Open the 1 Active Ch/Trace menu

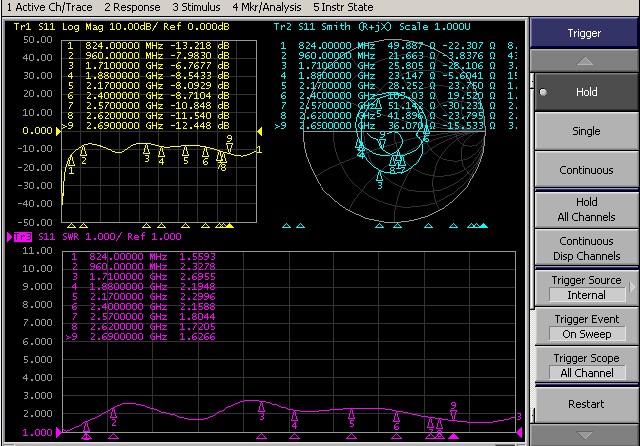tap(50, 7)
